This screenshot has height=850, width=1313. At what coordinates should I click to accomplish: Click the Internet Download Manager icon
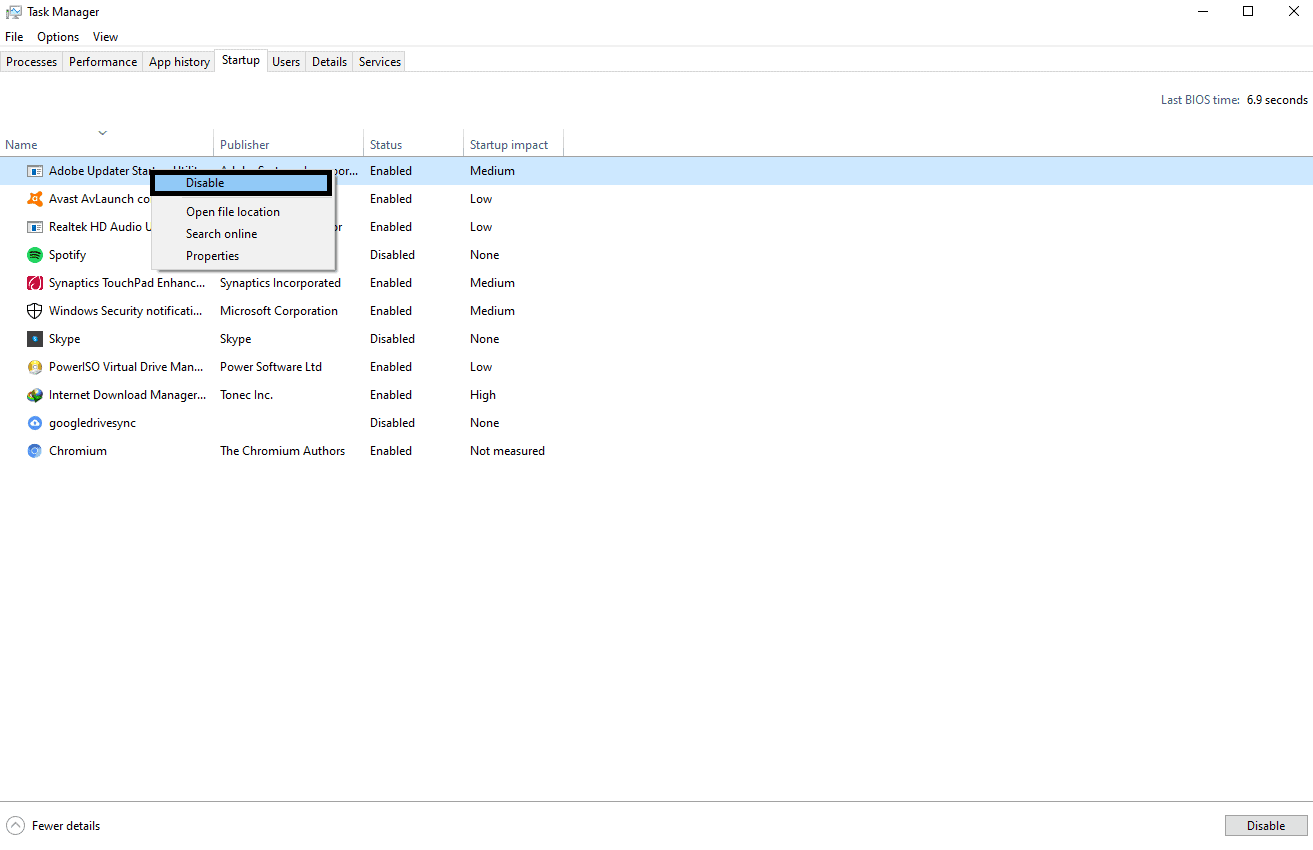click(35, 394)
